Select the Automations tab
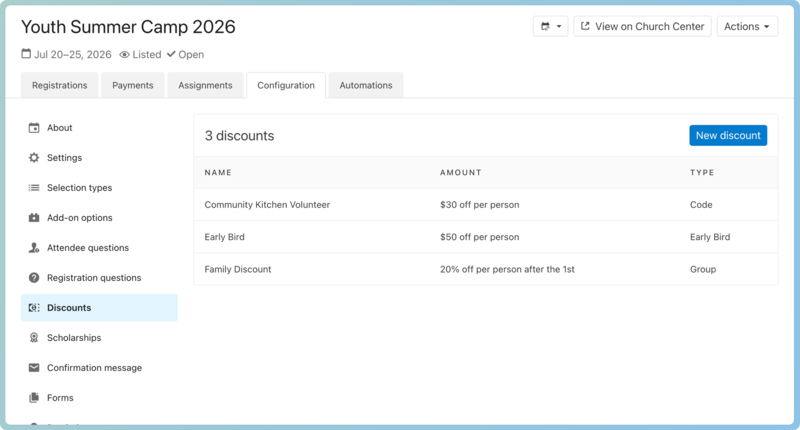 pyautogui.click(x=366, y=86)
